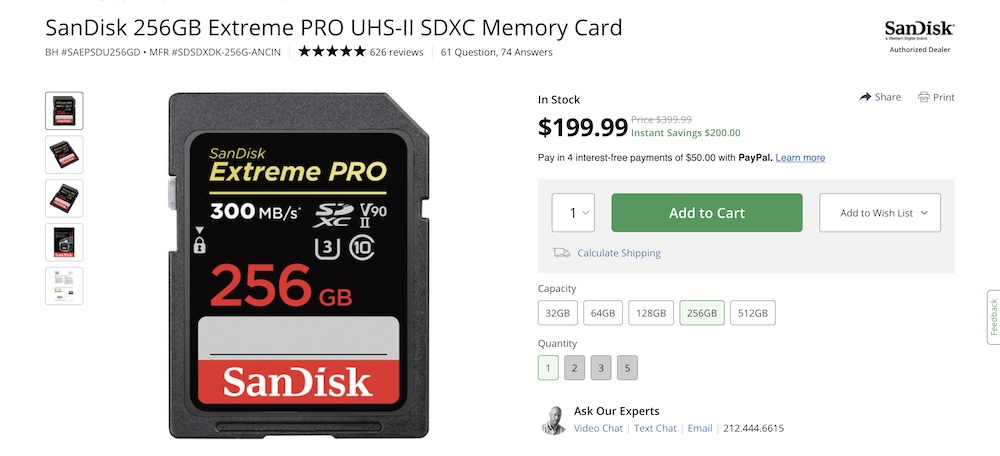Open the vertical Feedback tab
The height and width of the screenshot is (456, 1000).
coord(993,317)
